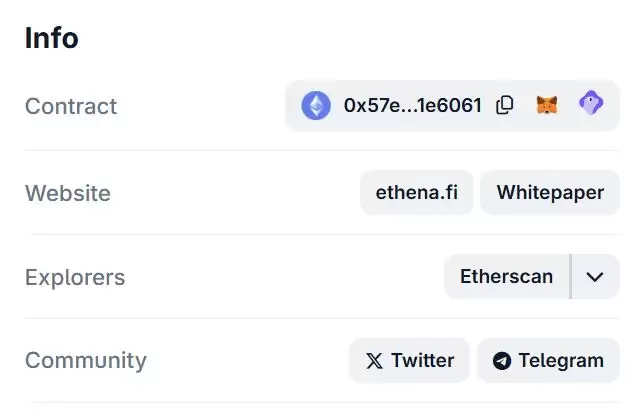Image resolution: width=643 pixels, height=415 pixels.
Task: Click the Ethereum network logo icon
Action: [316, 105]
